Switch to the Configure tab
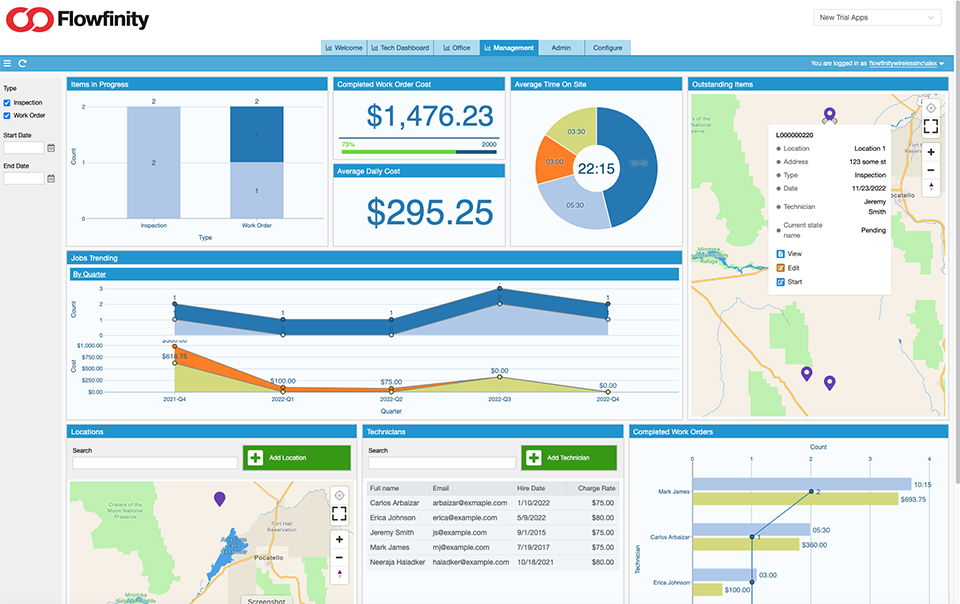This screenshot has width=960, height=604. click(x=607, y=47)
